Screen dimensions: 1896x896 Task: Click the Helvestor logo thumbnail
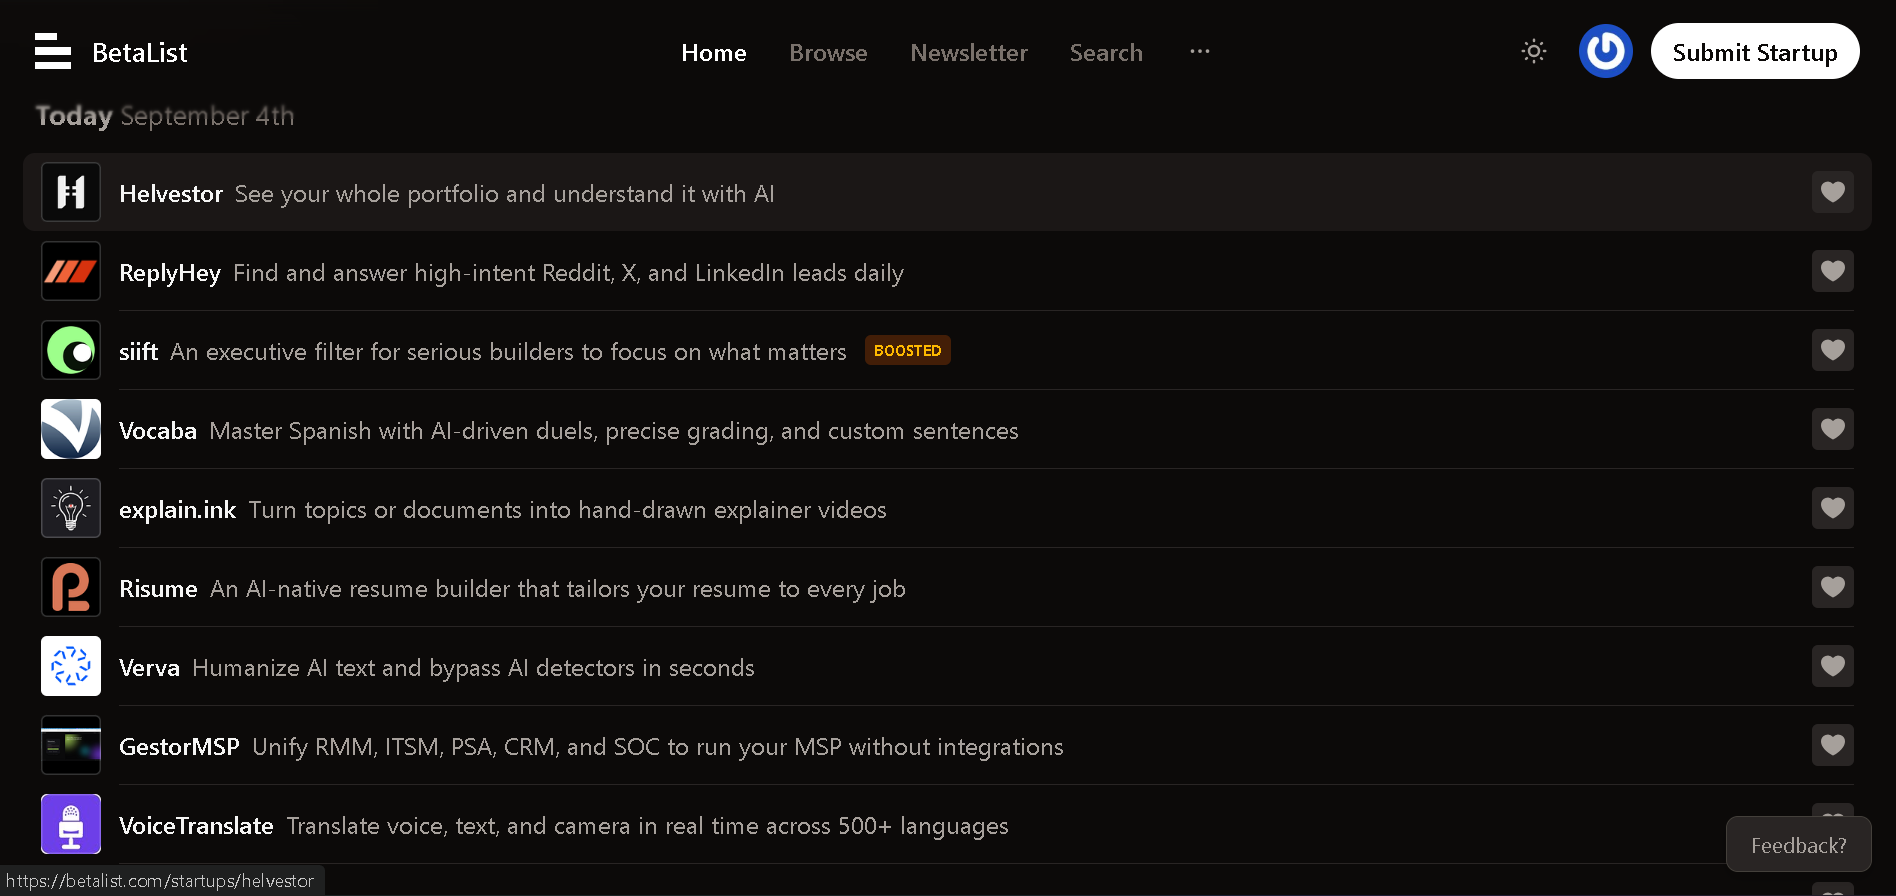pyautogui.click(x=71, y=192)
